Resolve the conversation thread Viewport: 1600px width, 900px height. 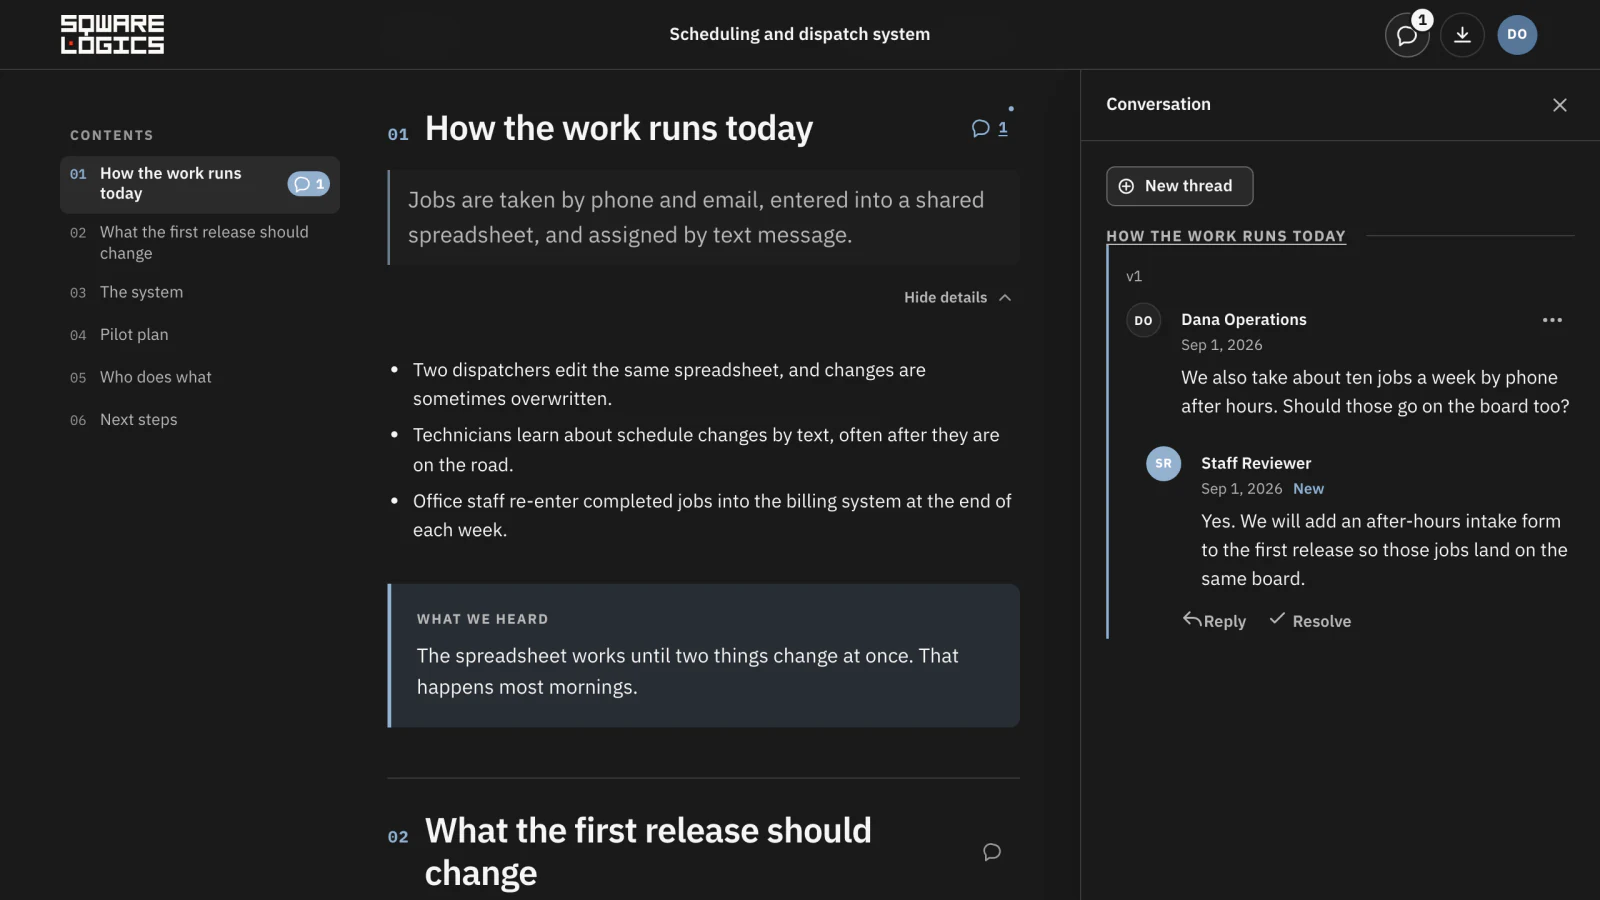[1310, 621]
